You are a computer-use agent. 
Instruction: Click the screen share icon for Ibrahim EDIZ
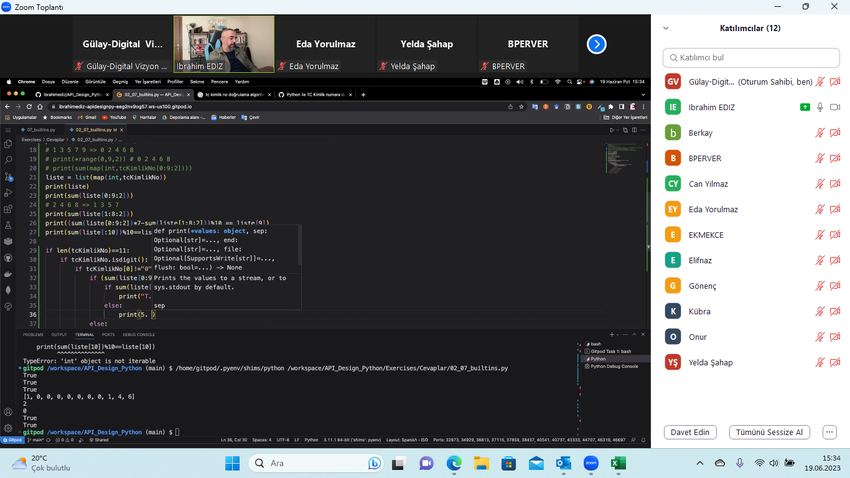(805, 107)
